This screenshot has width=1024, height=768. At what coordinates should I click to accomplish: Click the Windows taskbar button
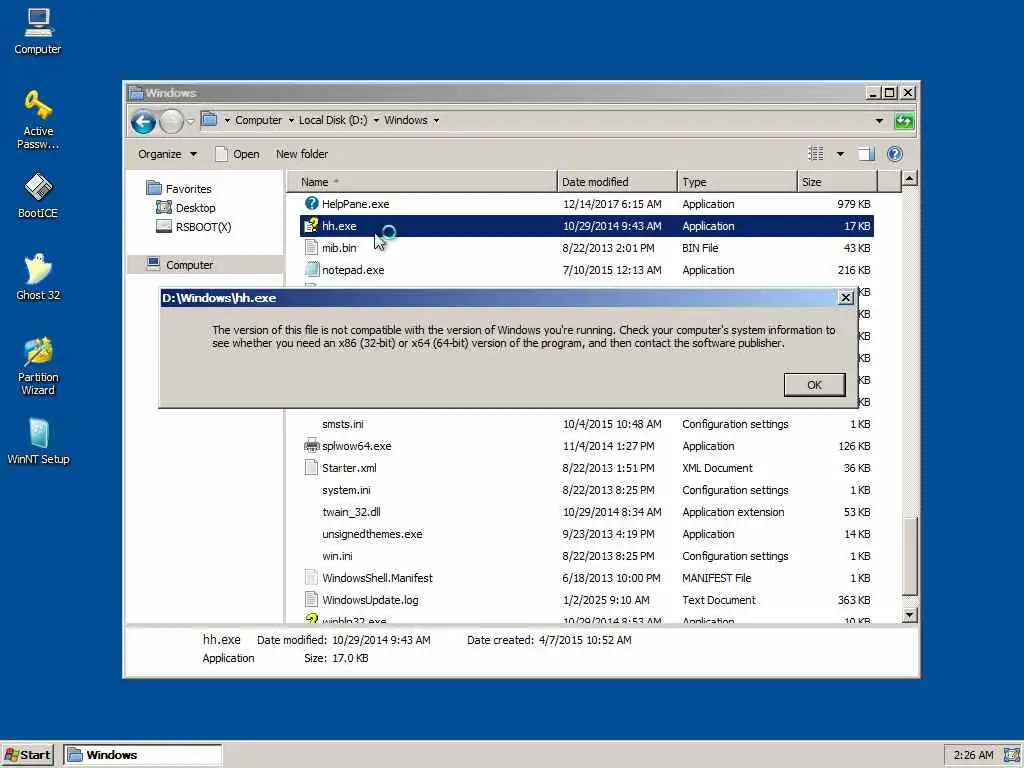click(142, 755)
